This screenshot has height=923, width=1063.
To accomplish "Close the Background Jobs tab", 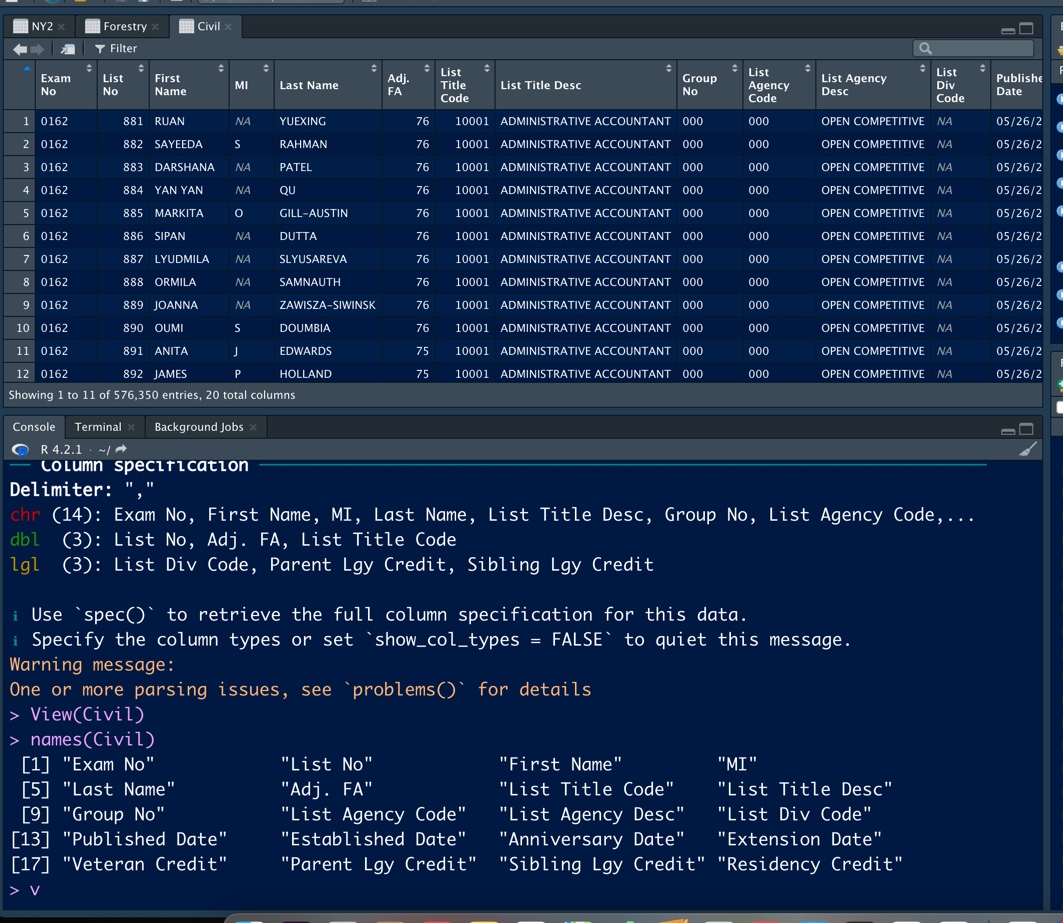I will (253, 427).
